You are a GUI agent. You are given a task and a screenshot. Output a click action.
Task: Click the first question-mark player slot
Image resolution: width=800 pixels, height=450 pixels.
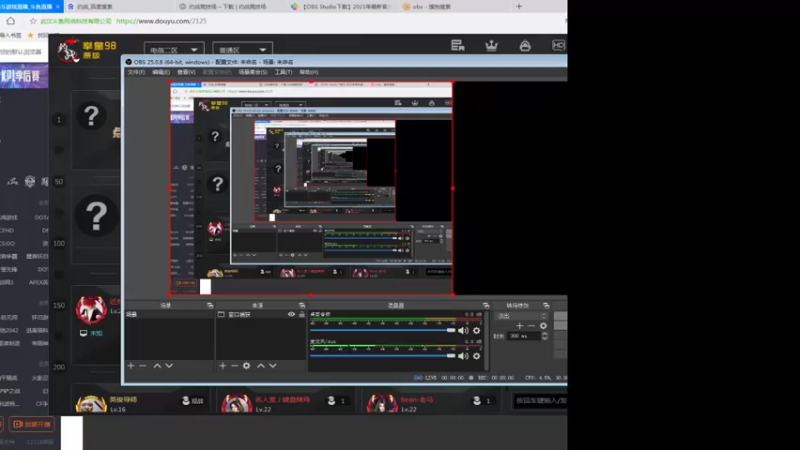pos(91,117)
